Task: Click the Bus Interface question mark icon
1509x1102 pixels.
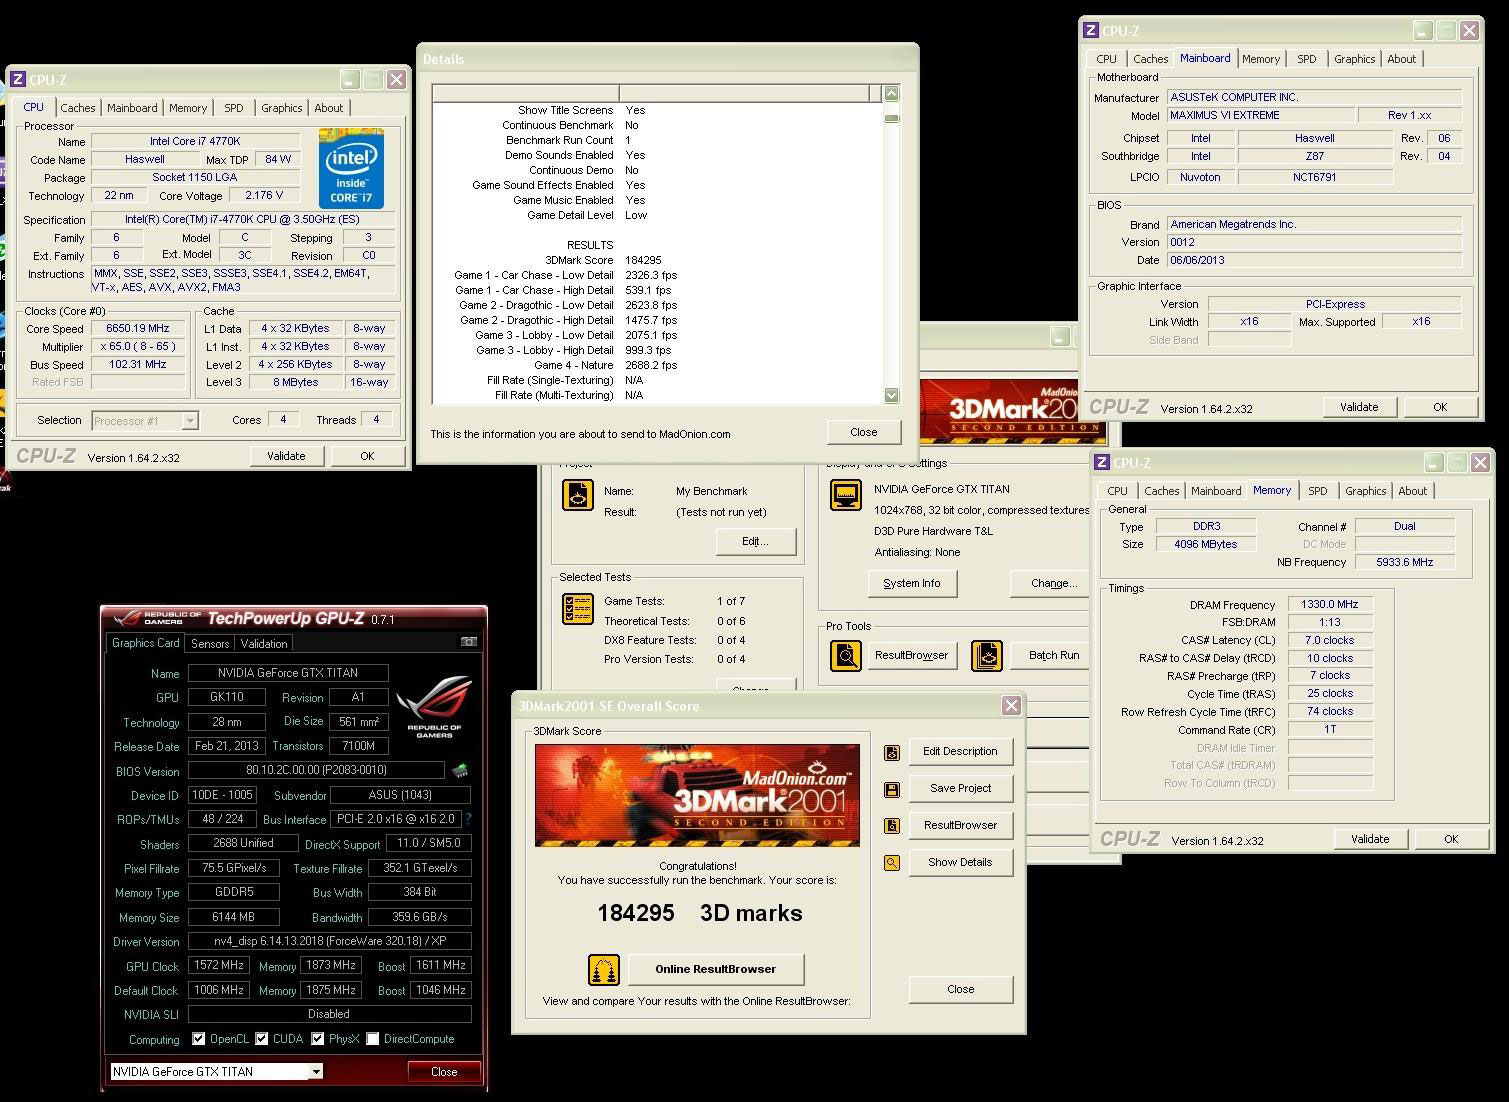Action: 468,819
